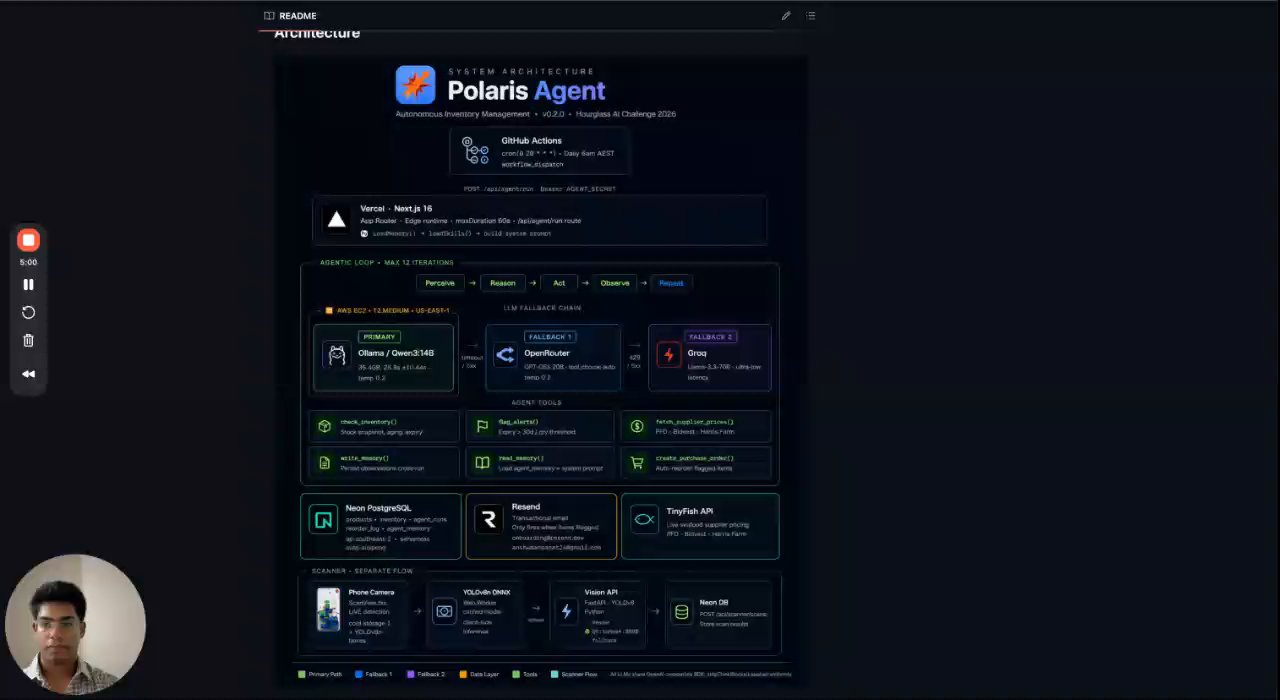Click the Data Layer orange legend swatch
The width and height of the screenshot is (1280, 700).
[x=463, y=674]
